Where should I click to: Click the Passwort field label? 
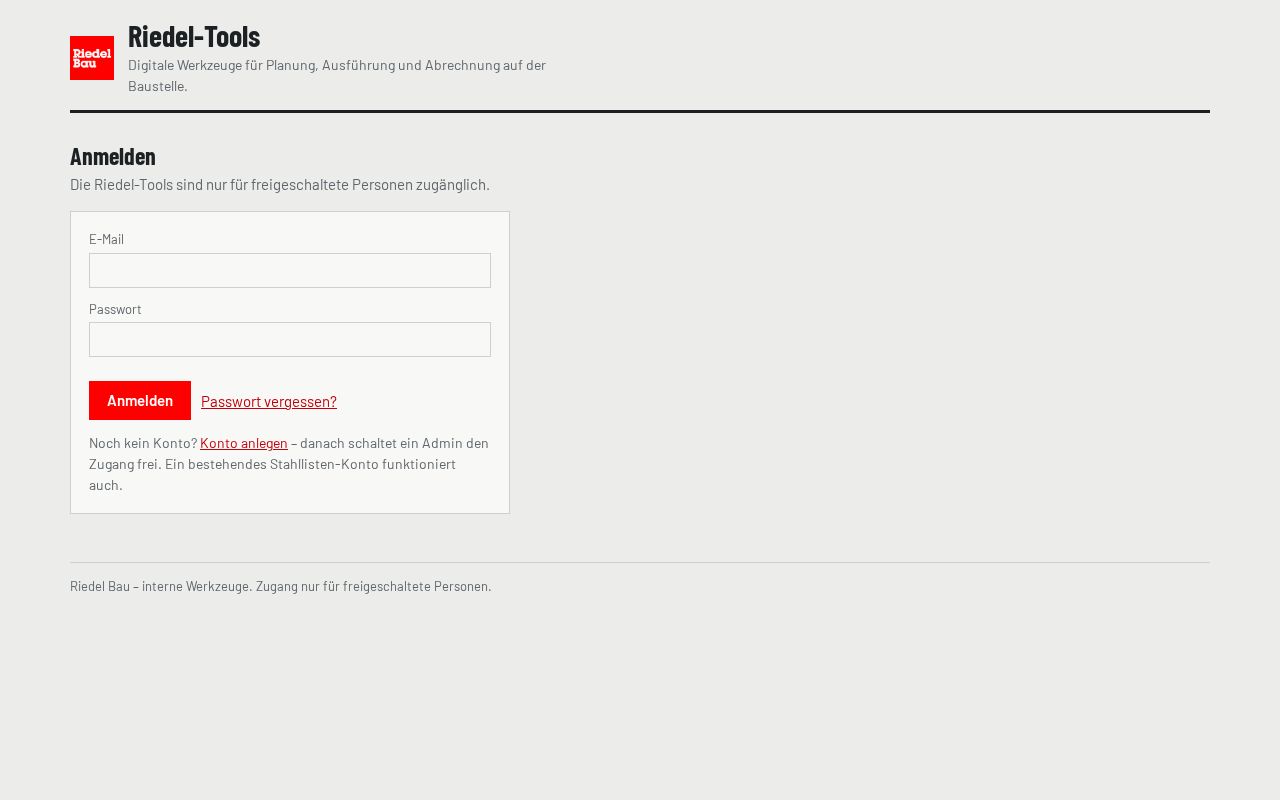tap(115, 309)
